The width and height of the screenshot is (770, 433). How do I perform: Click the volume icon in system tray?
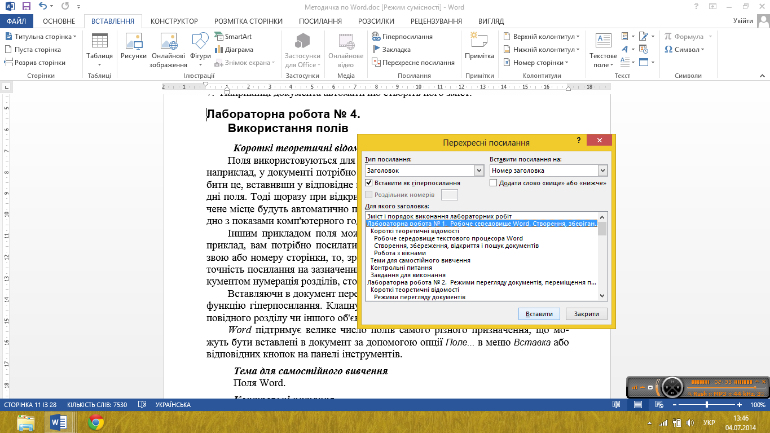click(690, 423)
